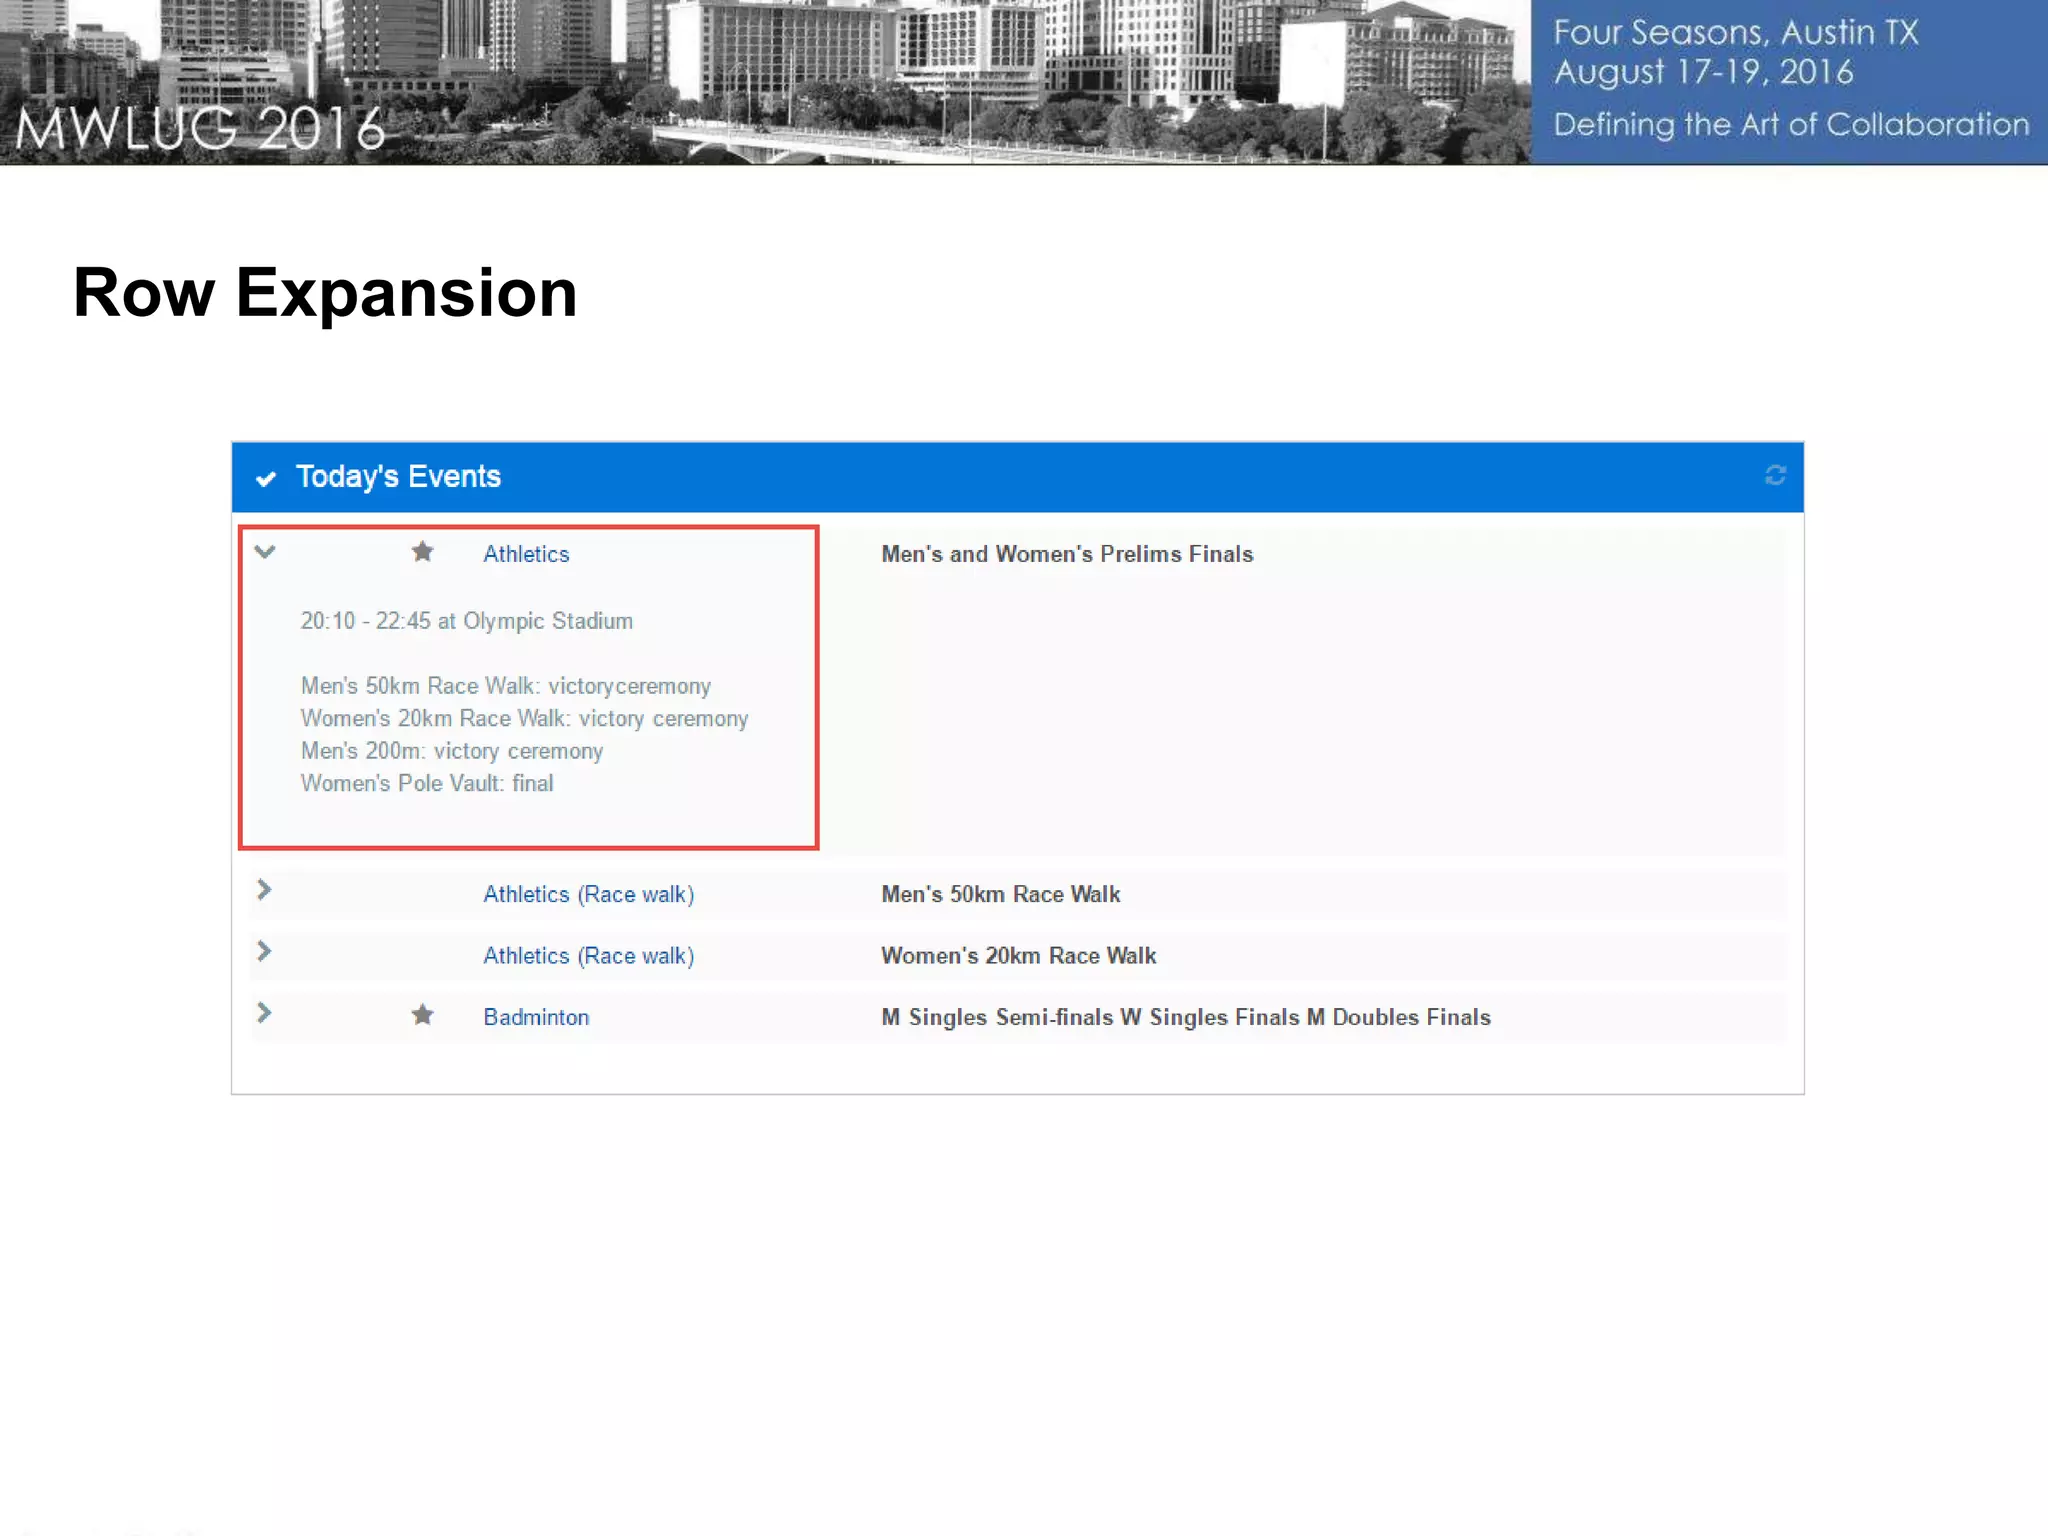Open the Badminton event link
This screenshot has width=2048, height=1536.
pyautogui.click(x=536, y=1017)
